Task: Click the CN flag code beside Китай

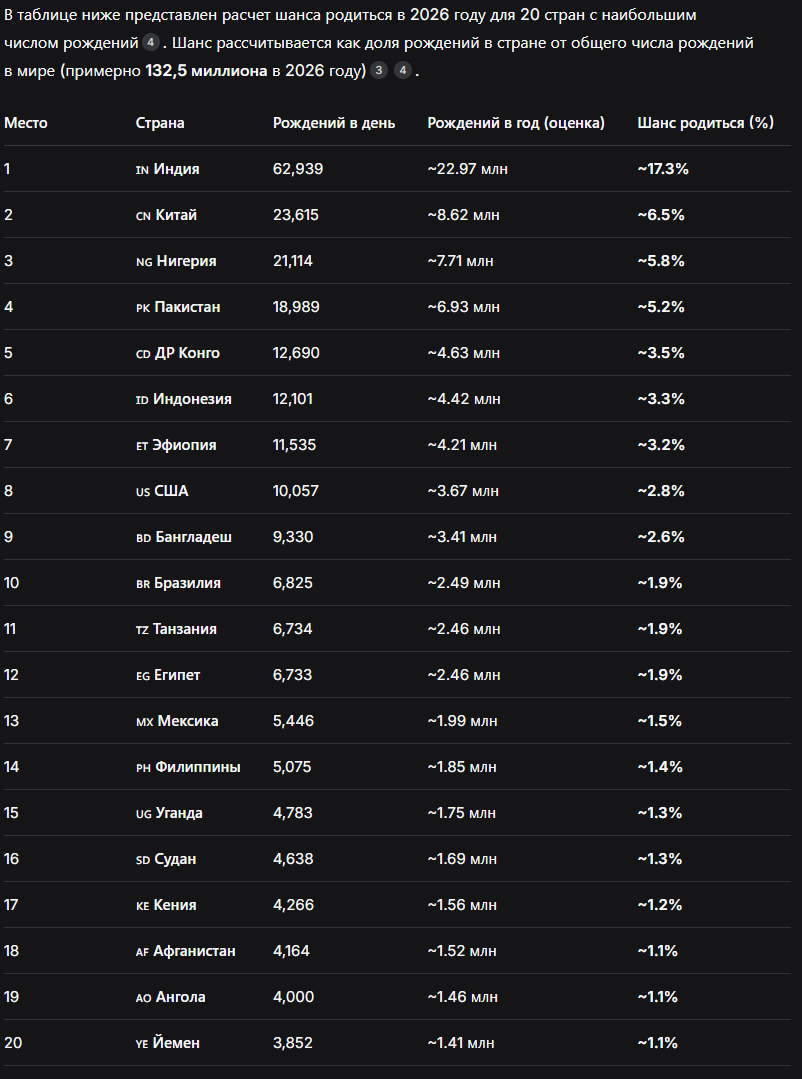Action: click(143, 215)
